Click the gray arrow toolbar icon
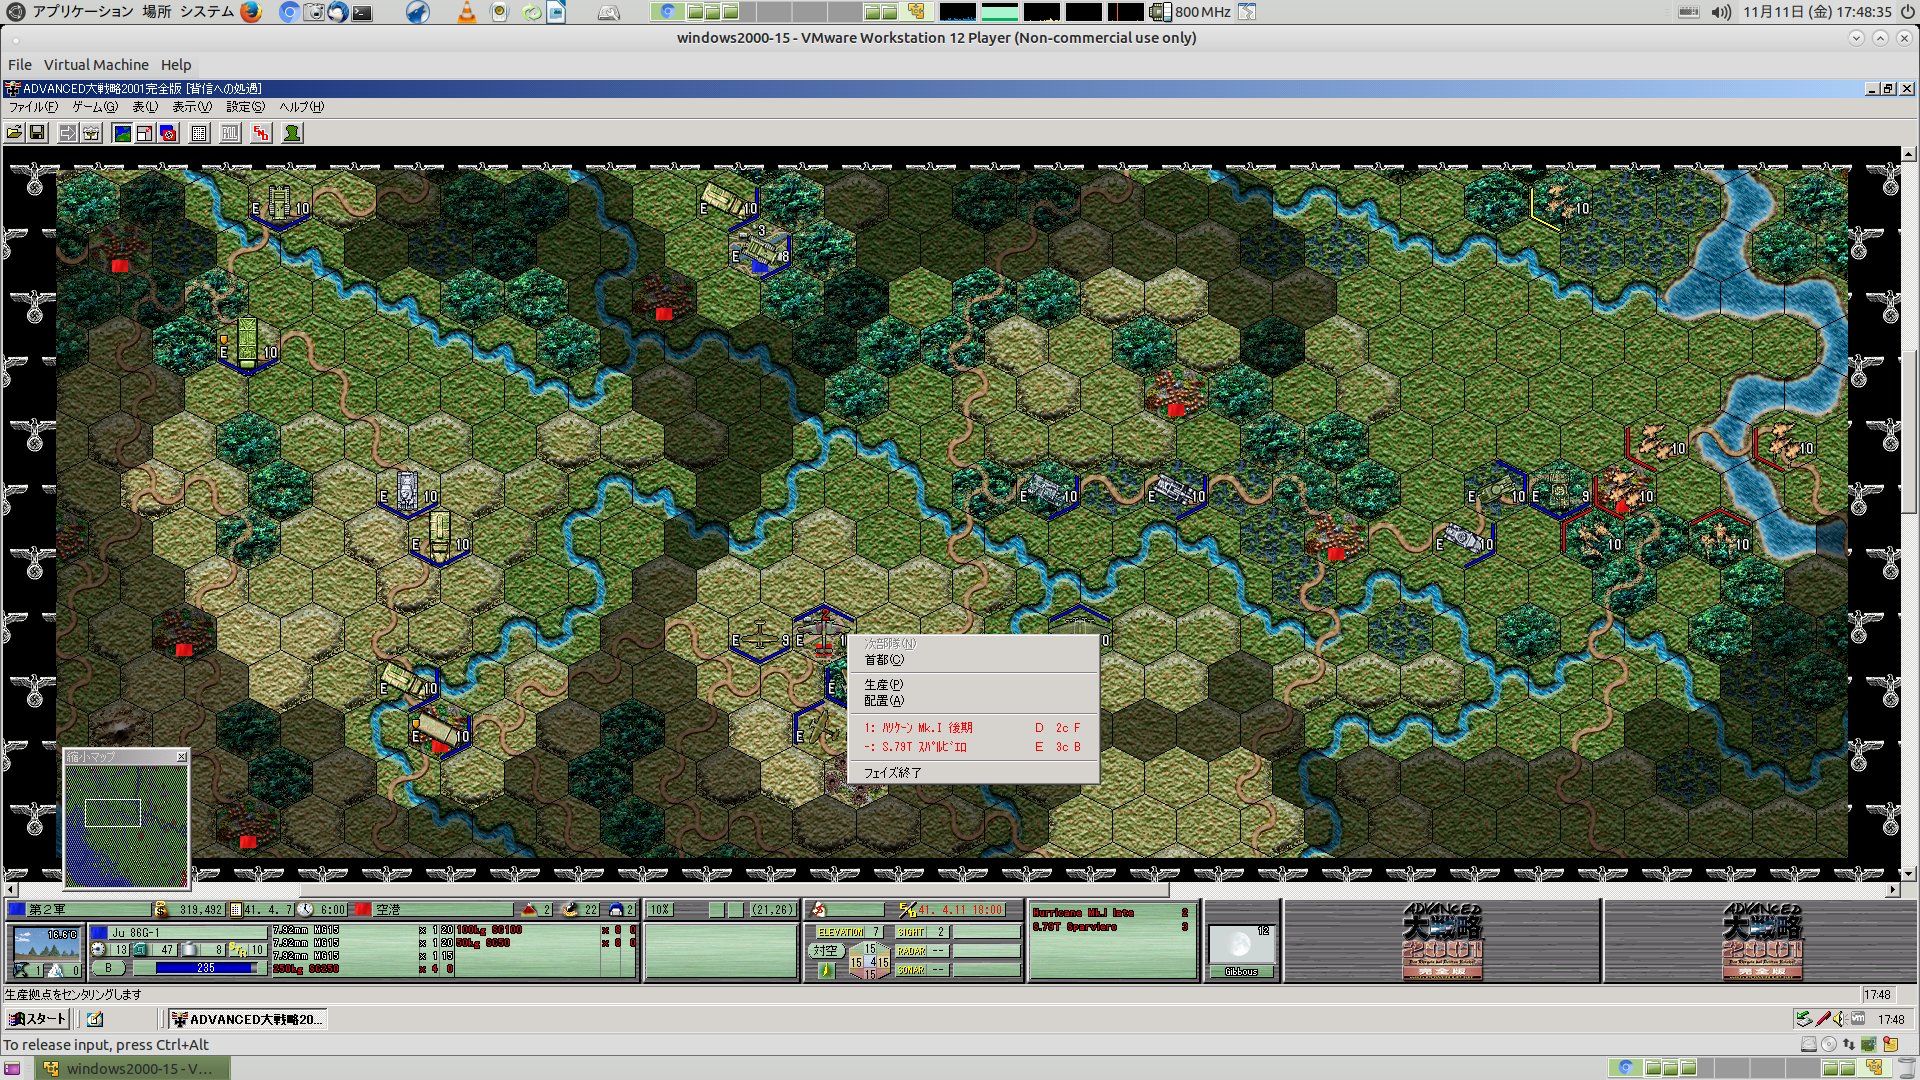This screenshot has height=1080, width=1920. [x=68, y=133]
